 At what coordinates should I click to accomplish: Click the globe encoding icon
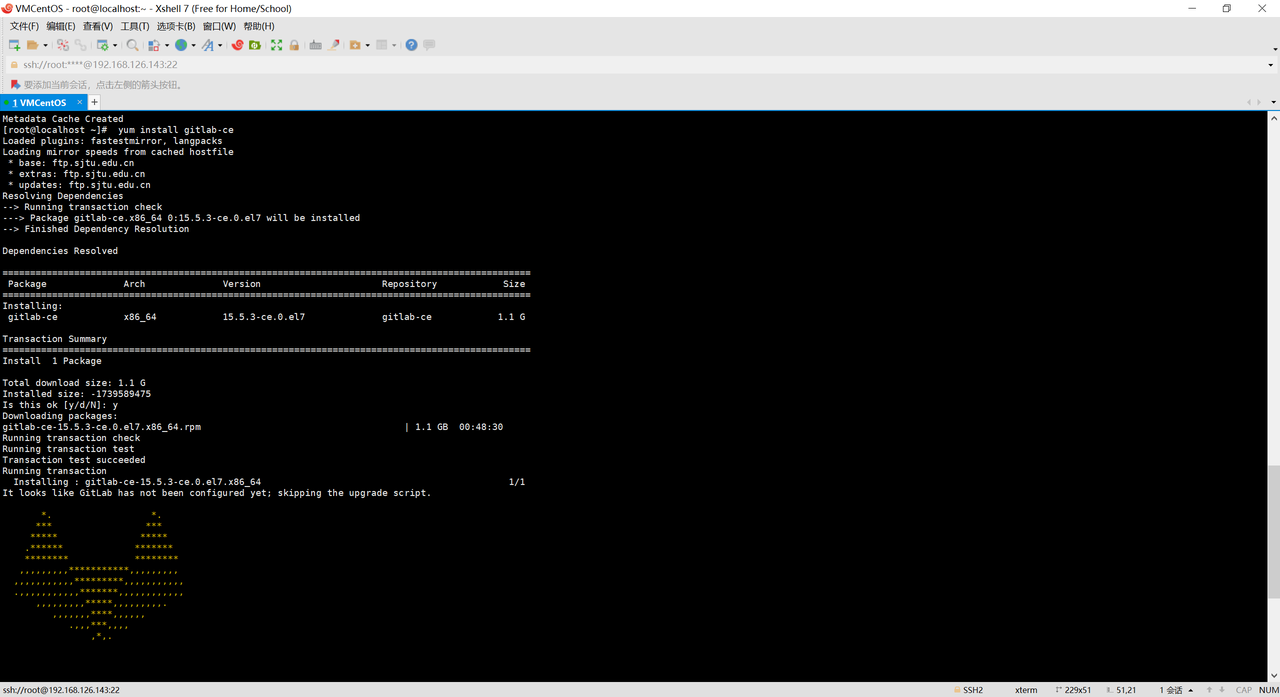coord(181,45)
